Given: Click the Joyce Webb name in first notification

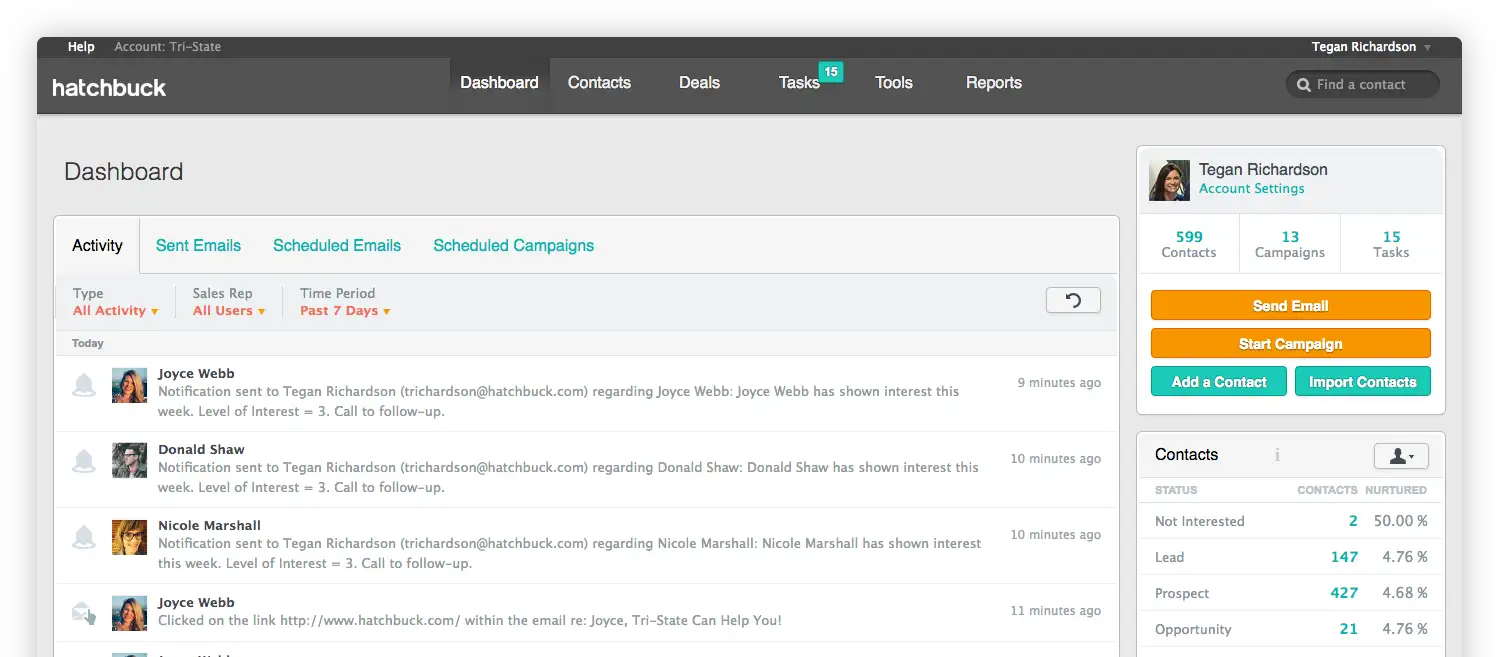Looking at the screenshot, I should point(196,374).
